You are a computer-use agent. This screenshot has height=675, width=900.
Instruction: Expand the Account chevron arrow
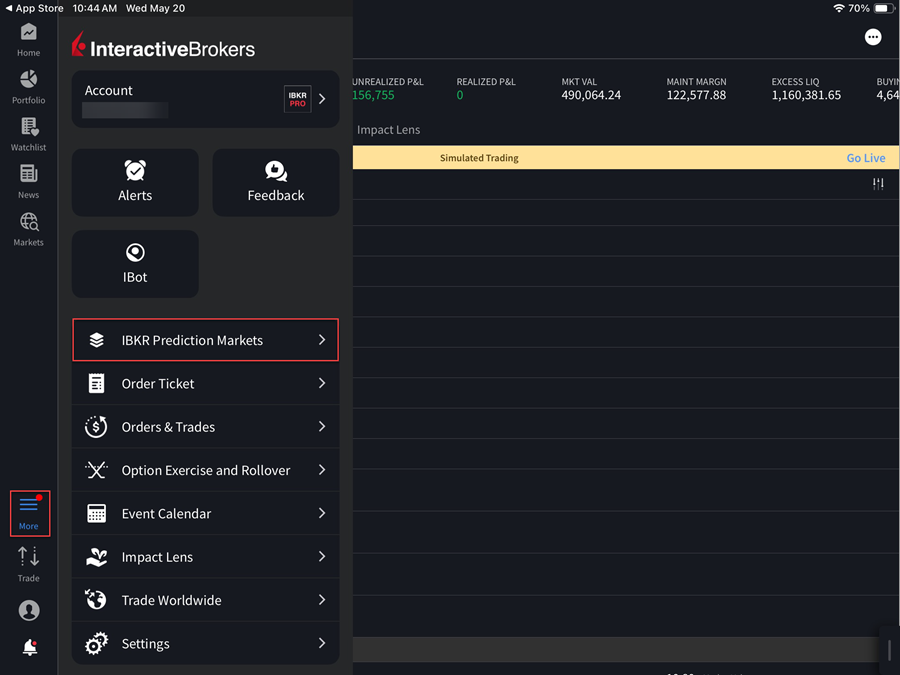tap(323, 99)
